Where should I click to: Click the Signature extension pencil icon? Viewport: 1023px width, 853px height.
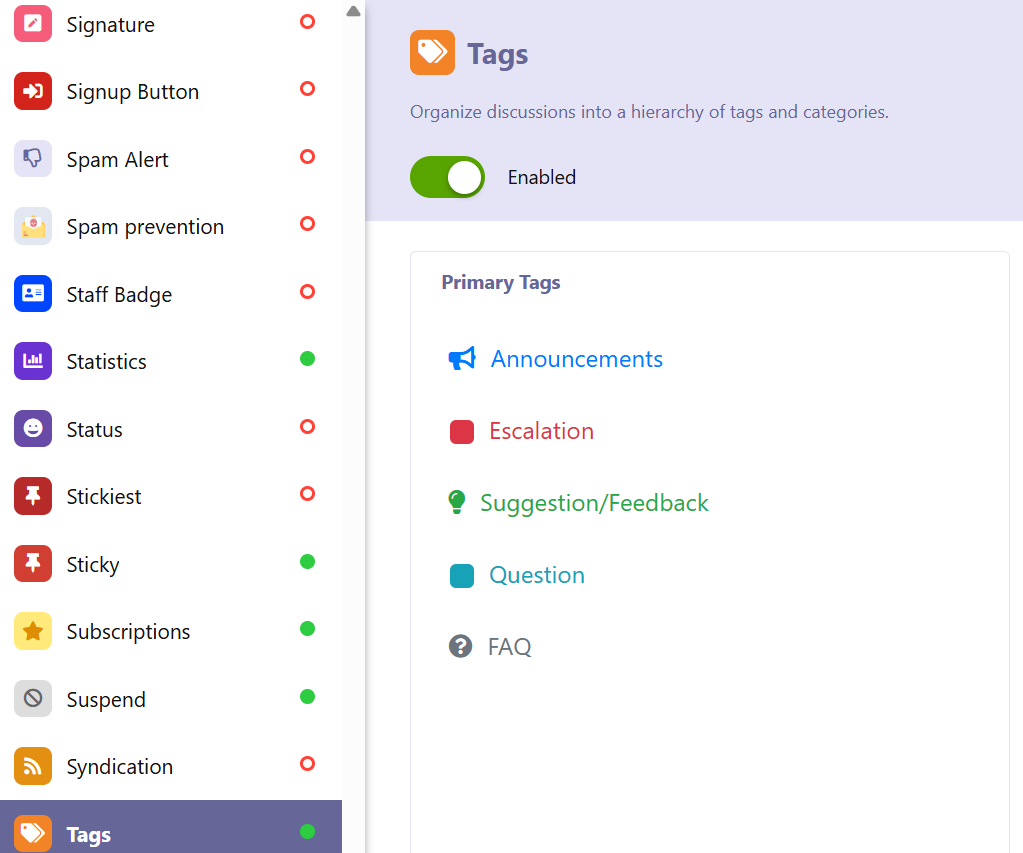coord(33,24)
